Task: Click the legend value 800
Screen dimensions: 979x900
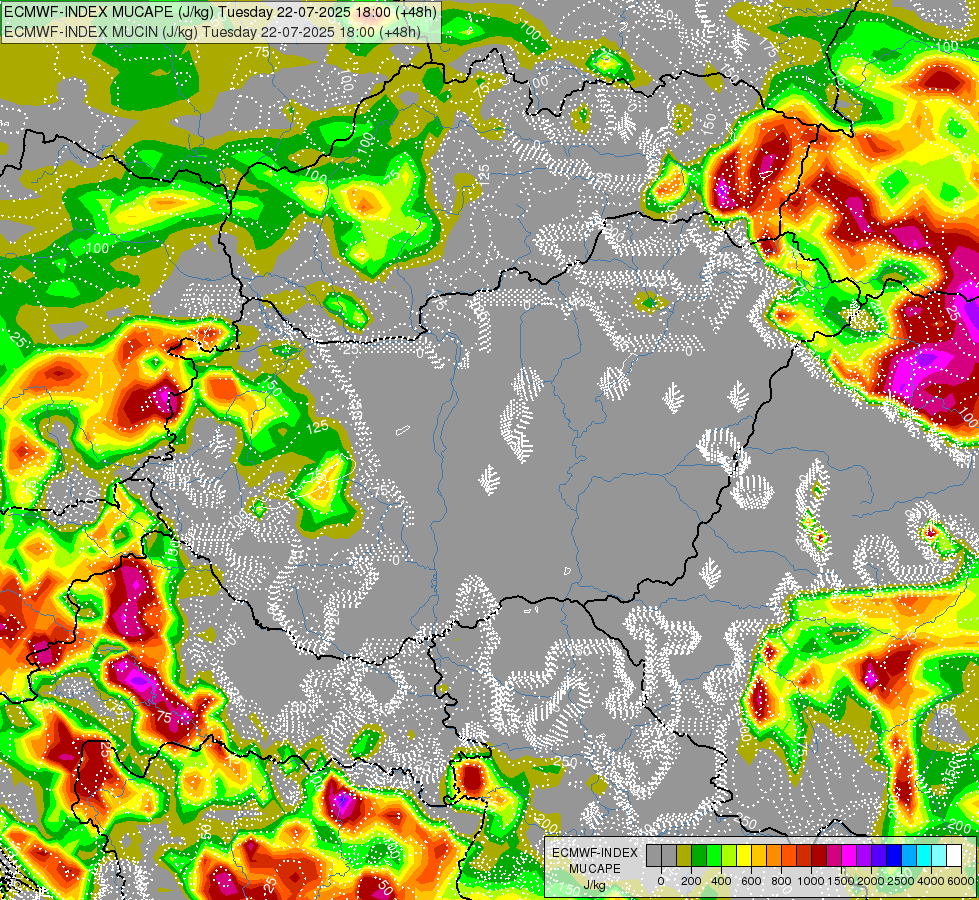Action: pos(782,881)
